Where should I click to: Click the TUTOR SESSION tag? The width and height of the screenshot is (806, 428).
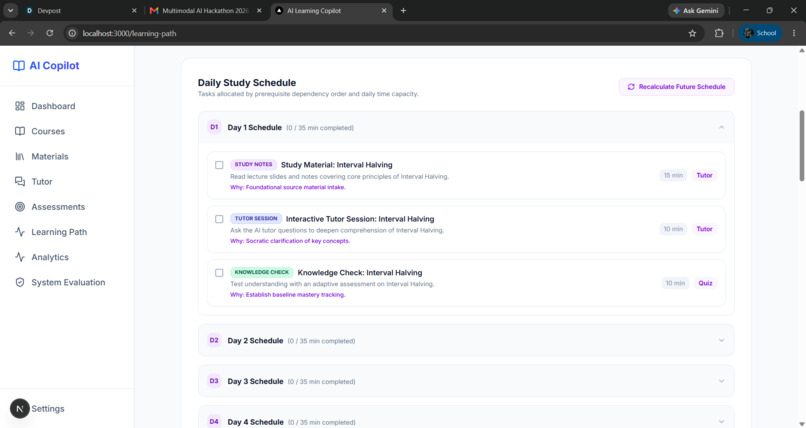(x=256, y=218)
